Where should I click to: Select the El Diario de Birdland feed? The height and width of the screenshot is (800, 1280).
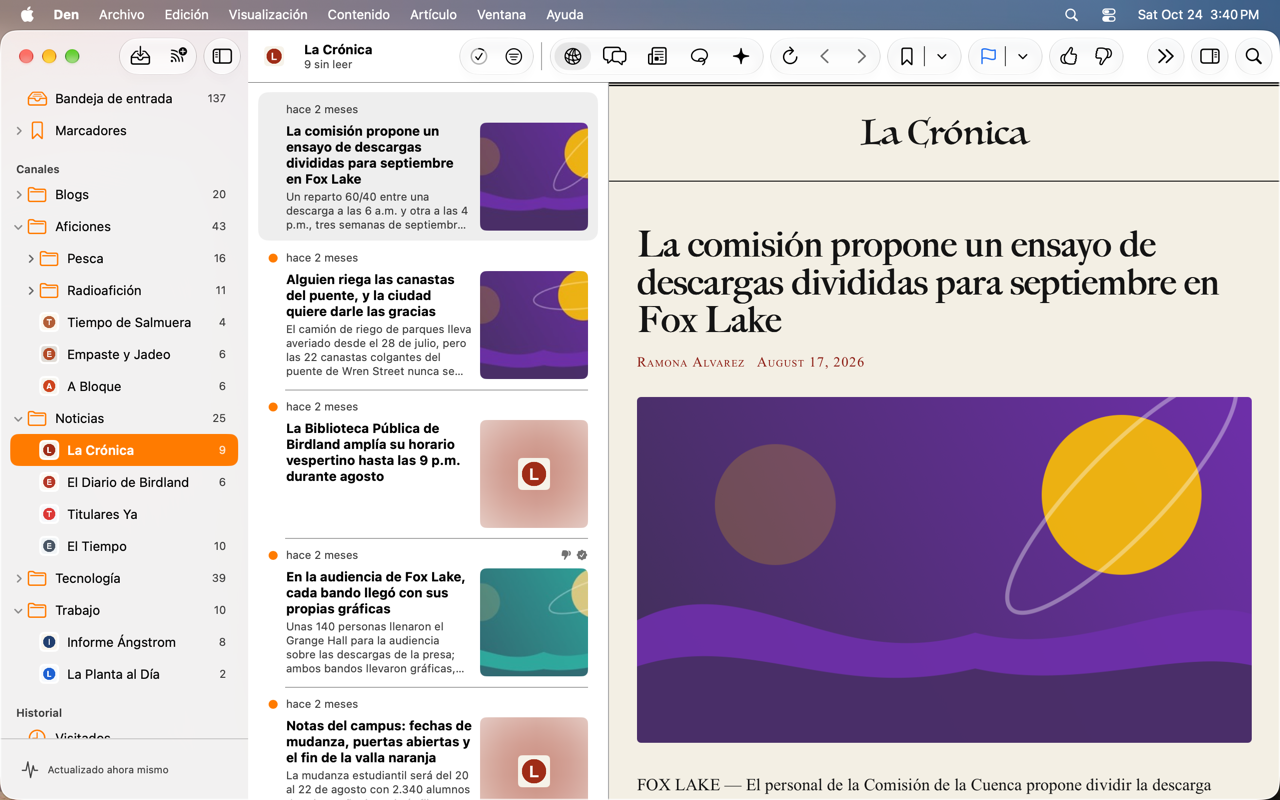[x=124, y=482]
